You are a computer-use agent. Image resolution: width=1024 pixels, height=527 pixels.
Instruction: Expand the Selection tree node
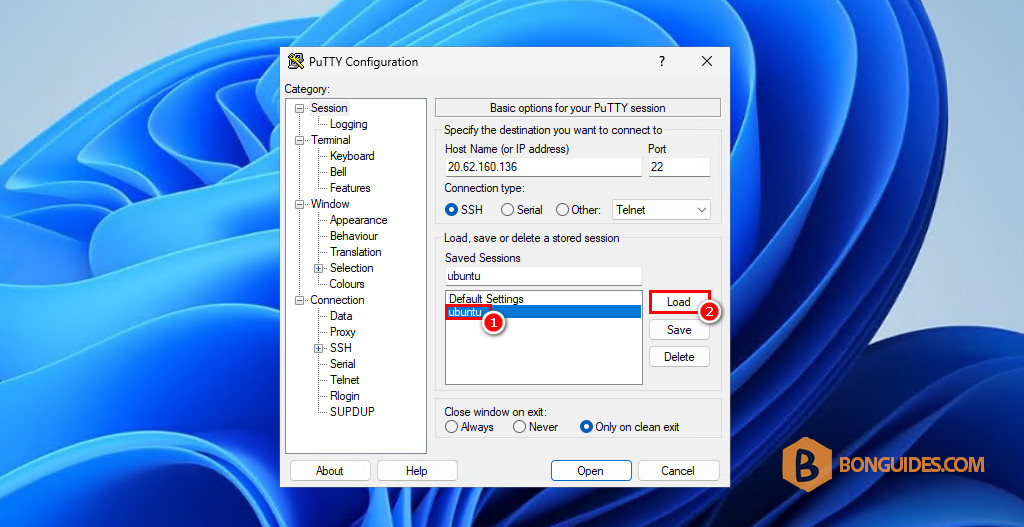[x=319, y=268]
